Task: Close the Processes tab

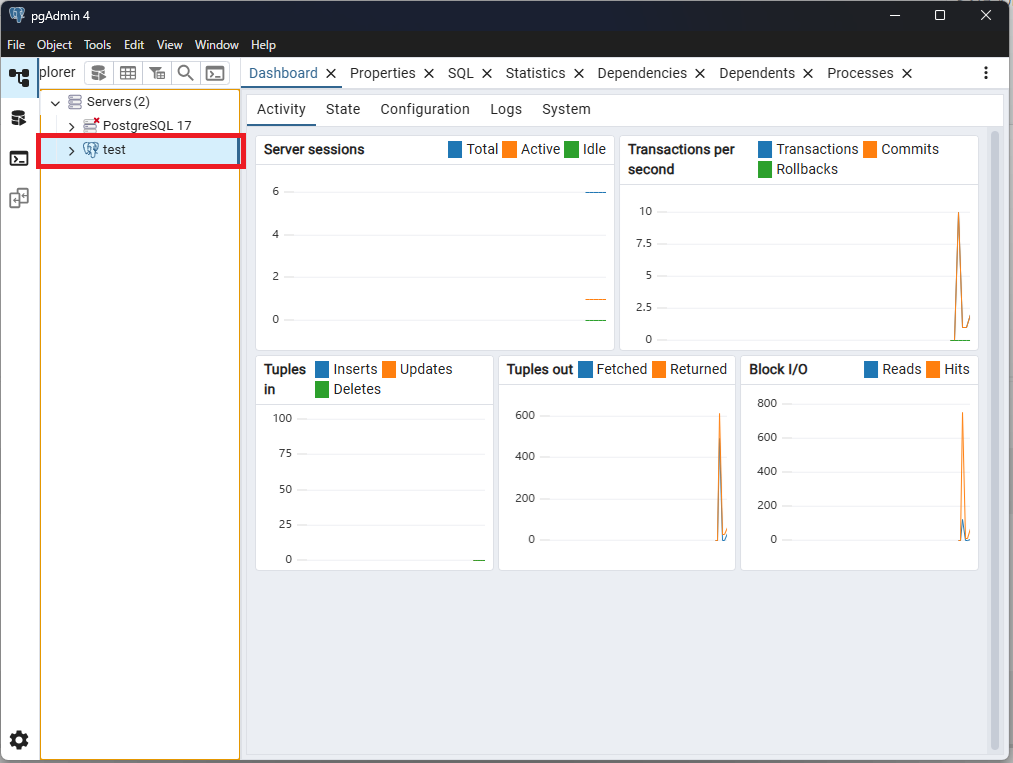Action: pos(906,74)
